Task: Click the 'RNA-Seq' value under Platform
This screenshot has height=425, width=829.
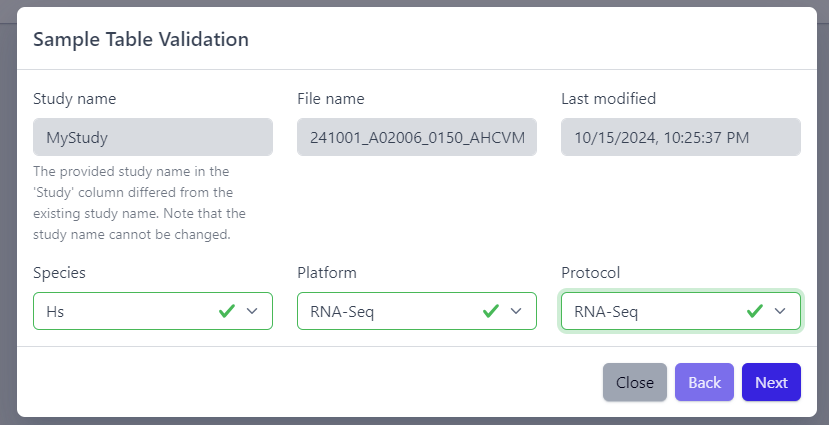Action: 342,311
